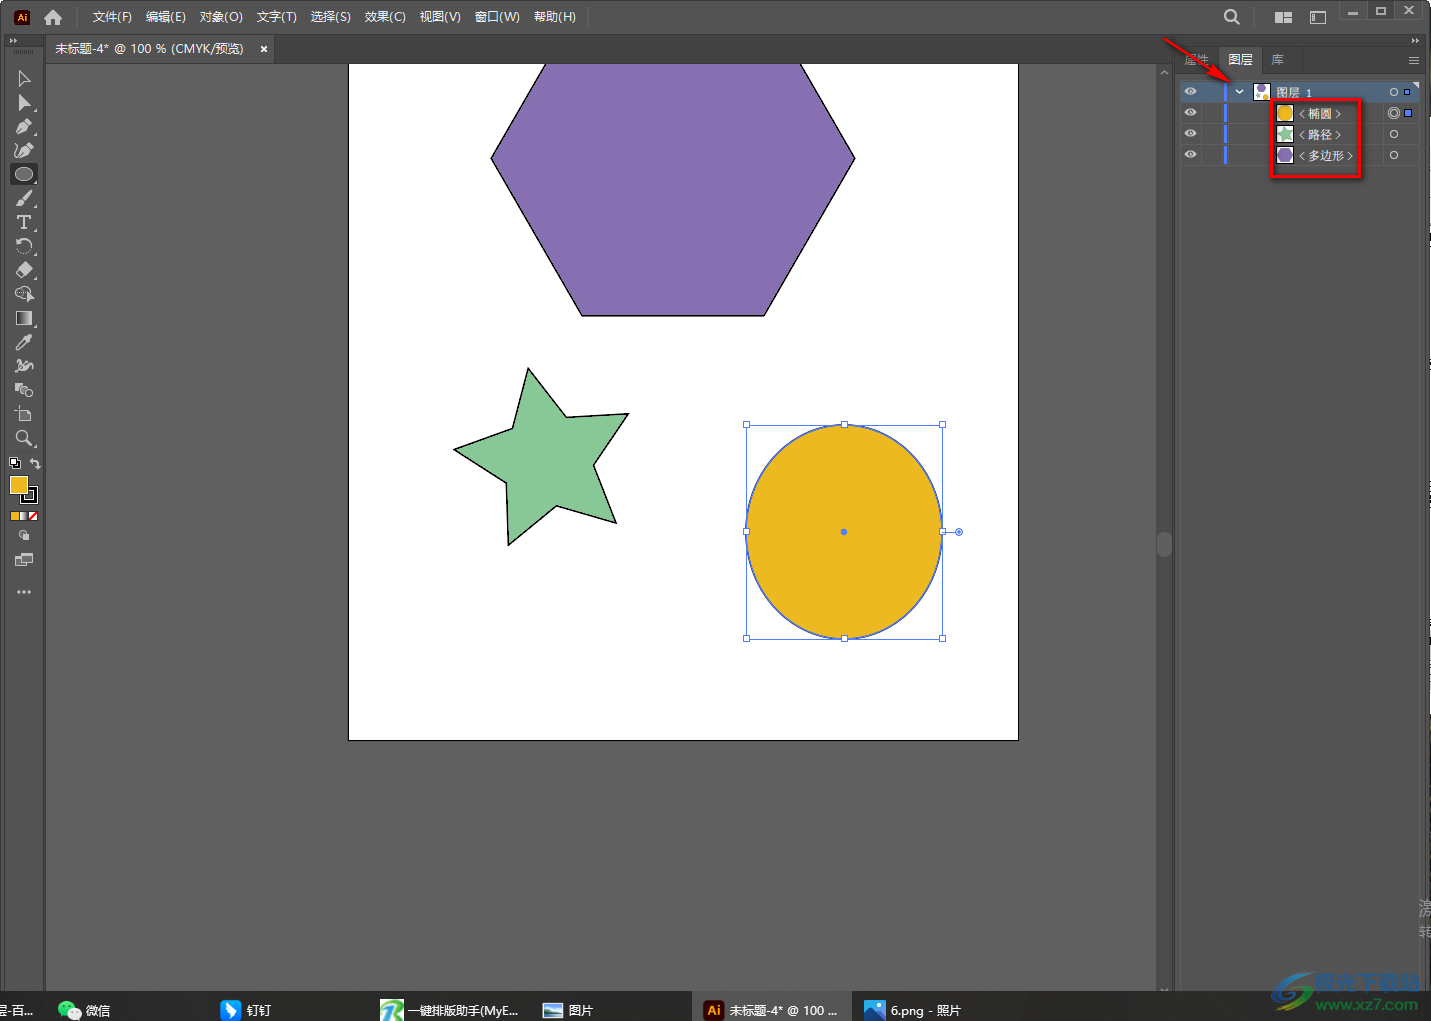Click the yellow fill color swatch
Viewport: 1431px width, 1021px height.
tap(18, 485)
